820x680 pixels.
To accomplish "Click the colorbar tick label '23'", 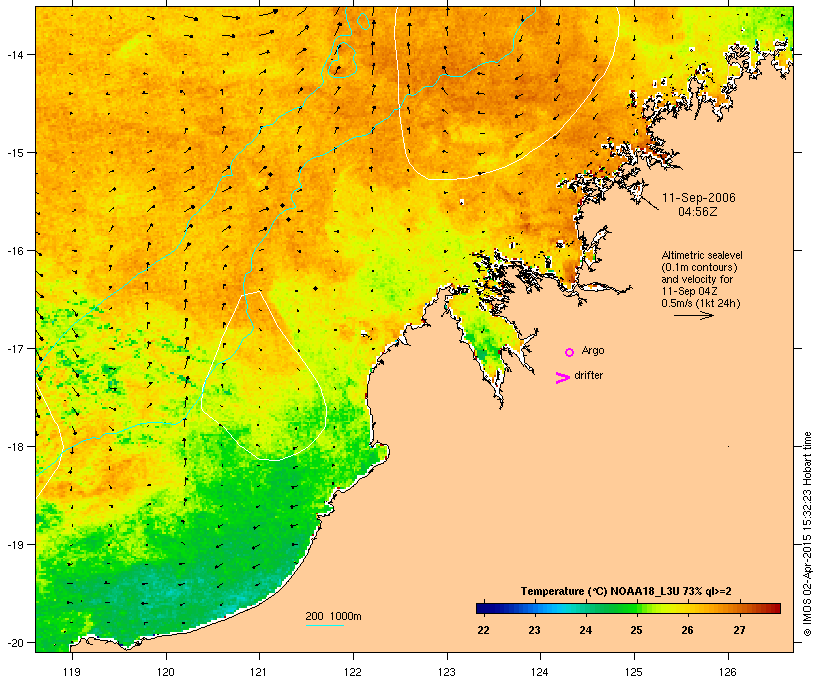I will coord(534,630).
